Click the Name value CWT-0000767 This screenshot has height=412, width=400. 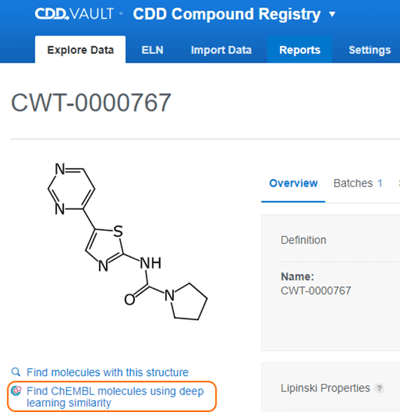(x=316, y=291)
